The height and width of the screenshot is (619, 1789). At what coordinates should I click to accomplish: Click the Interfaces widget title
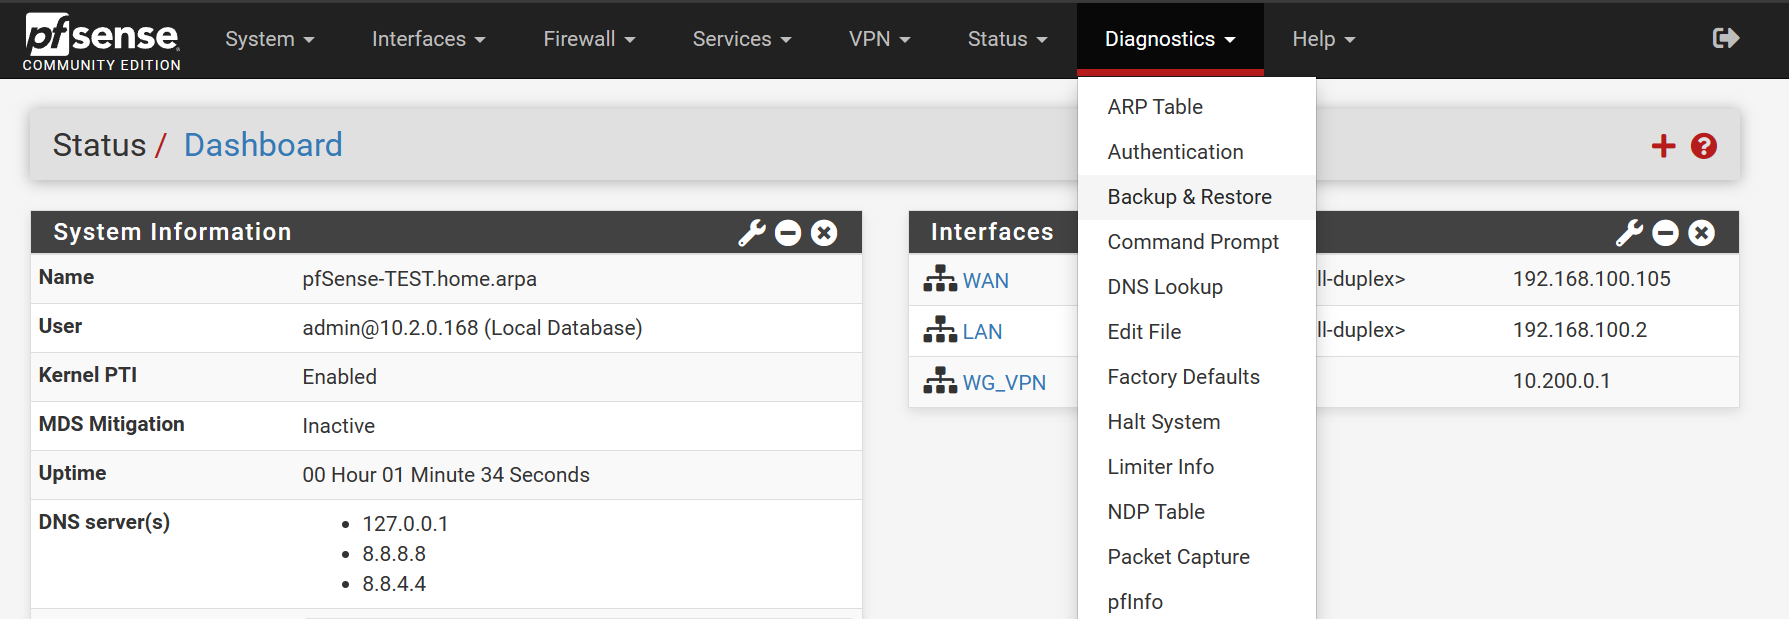(992, 232)
